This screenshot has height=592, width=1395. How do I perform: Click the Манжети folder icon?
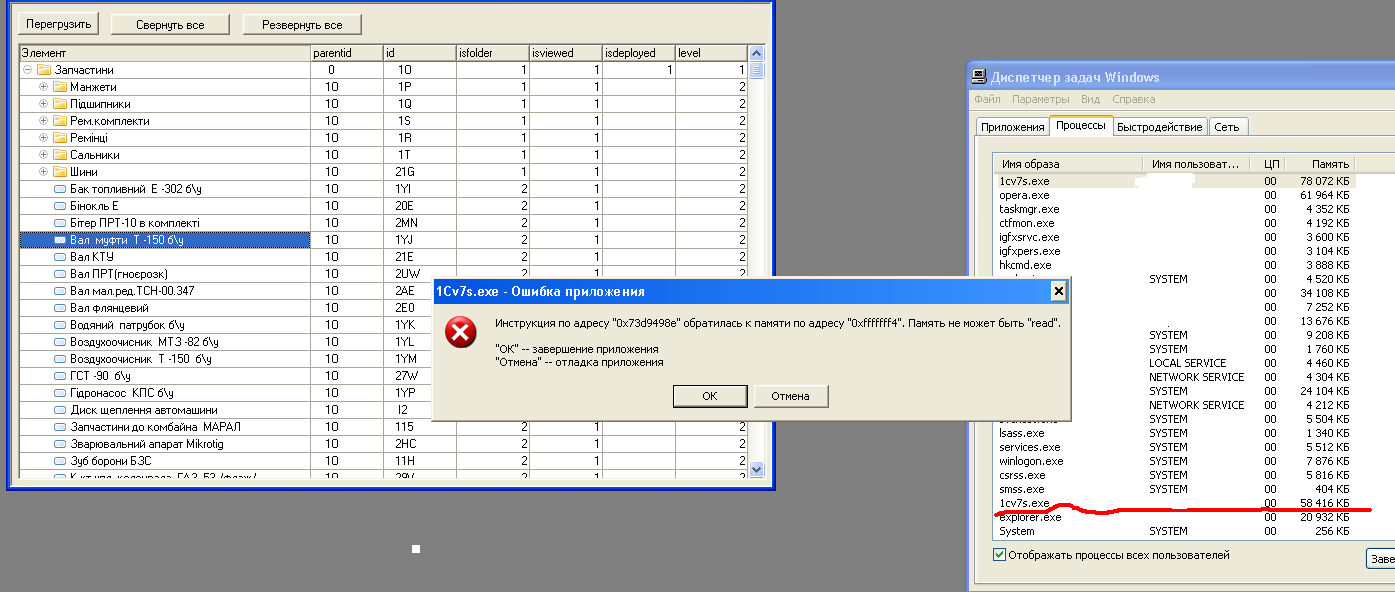coord(60,87)
